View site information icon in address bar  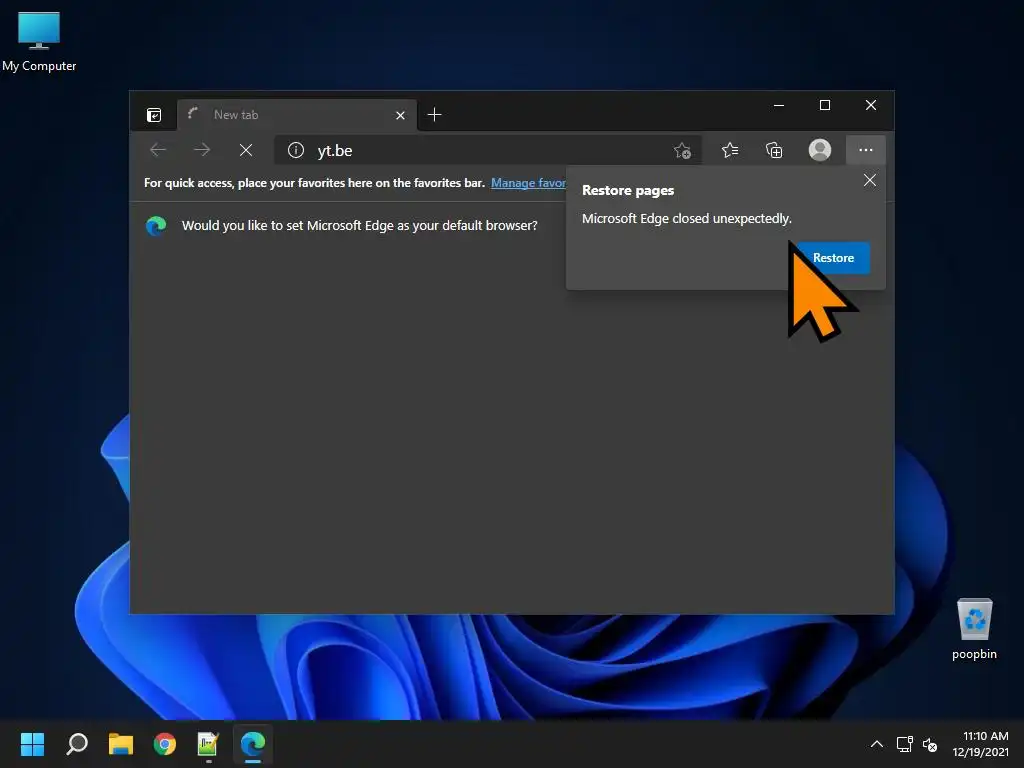click(296, 150)
